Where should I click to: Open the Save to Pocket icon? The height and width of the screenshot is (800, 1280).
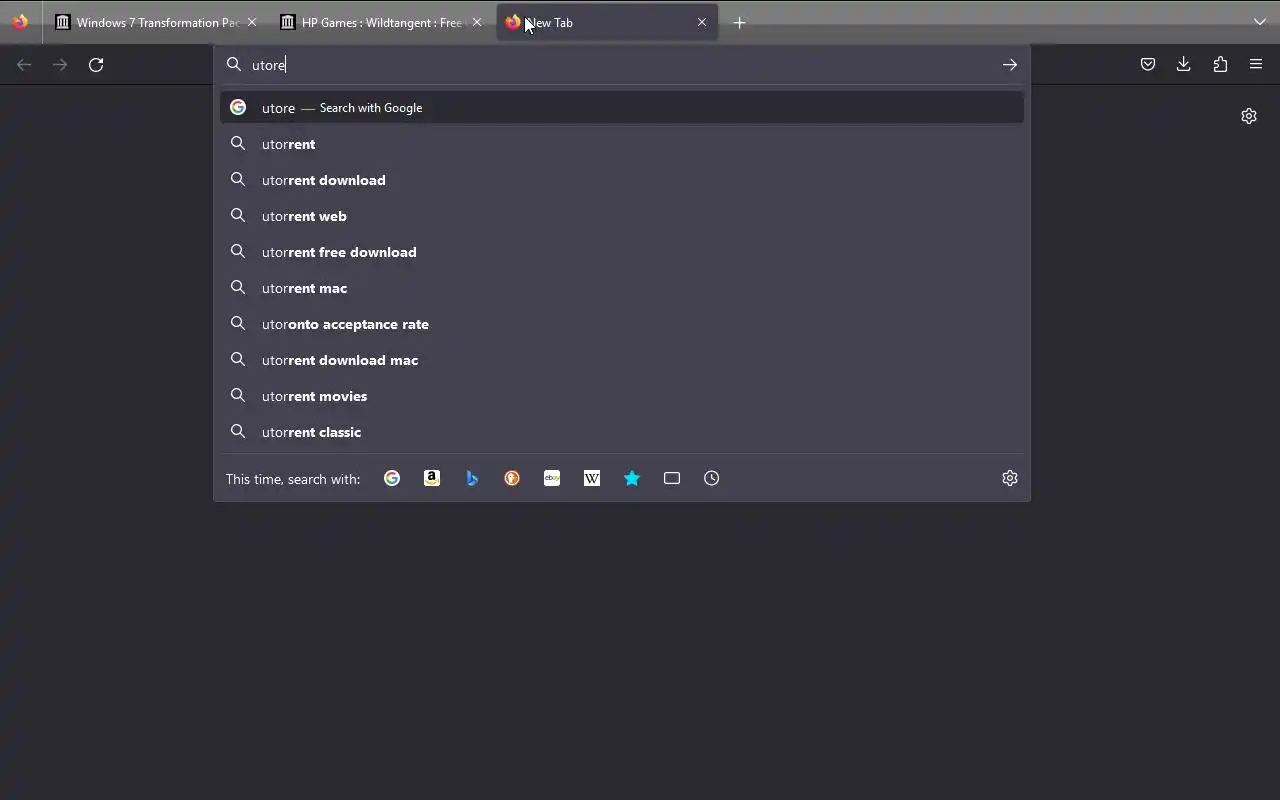[x=1148, y=64]
